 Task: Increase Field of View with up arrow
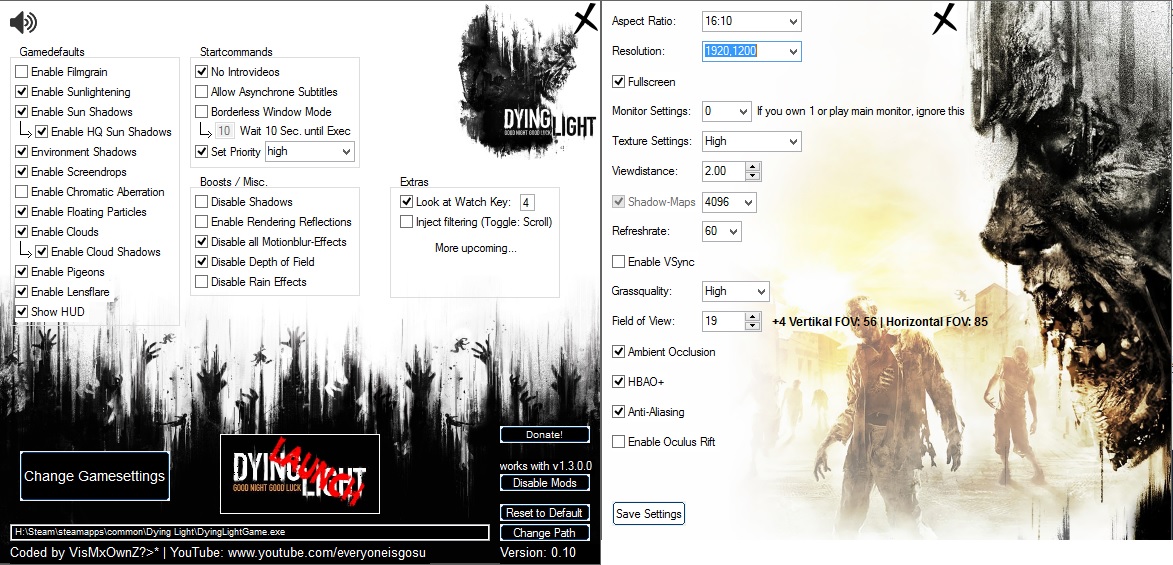coord(753,317)
